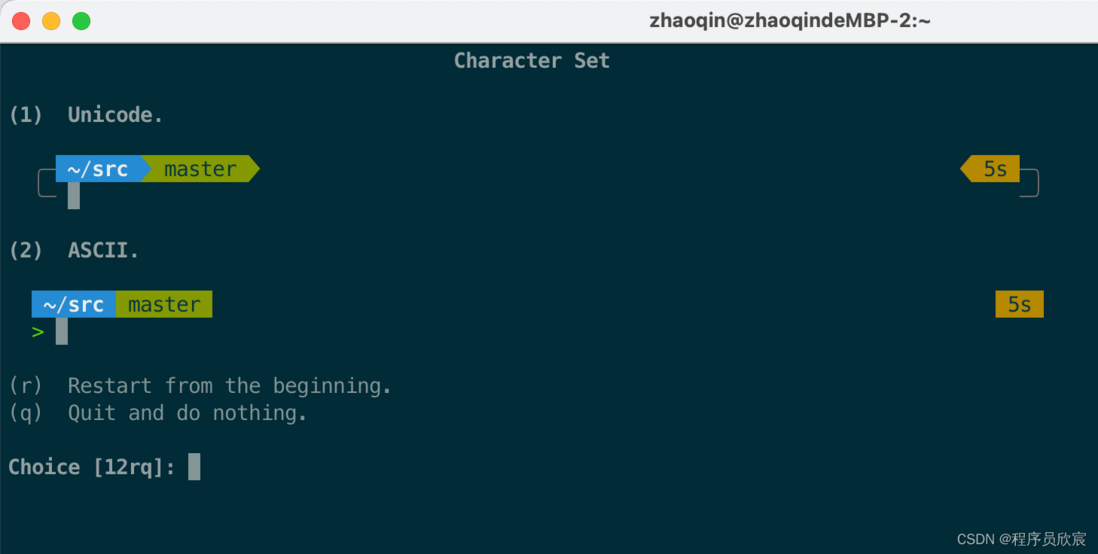Click the window title zhaoqin@zhaoqindeMBP-2:~

790,21
